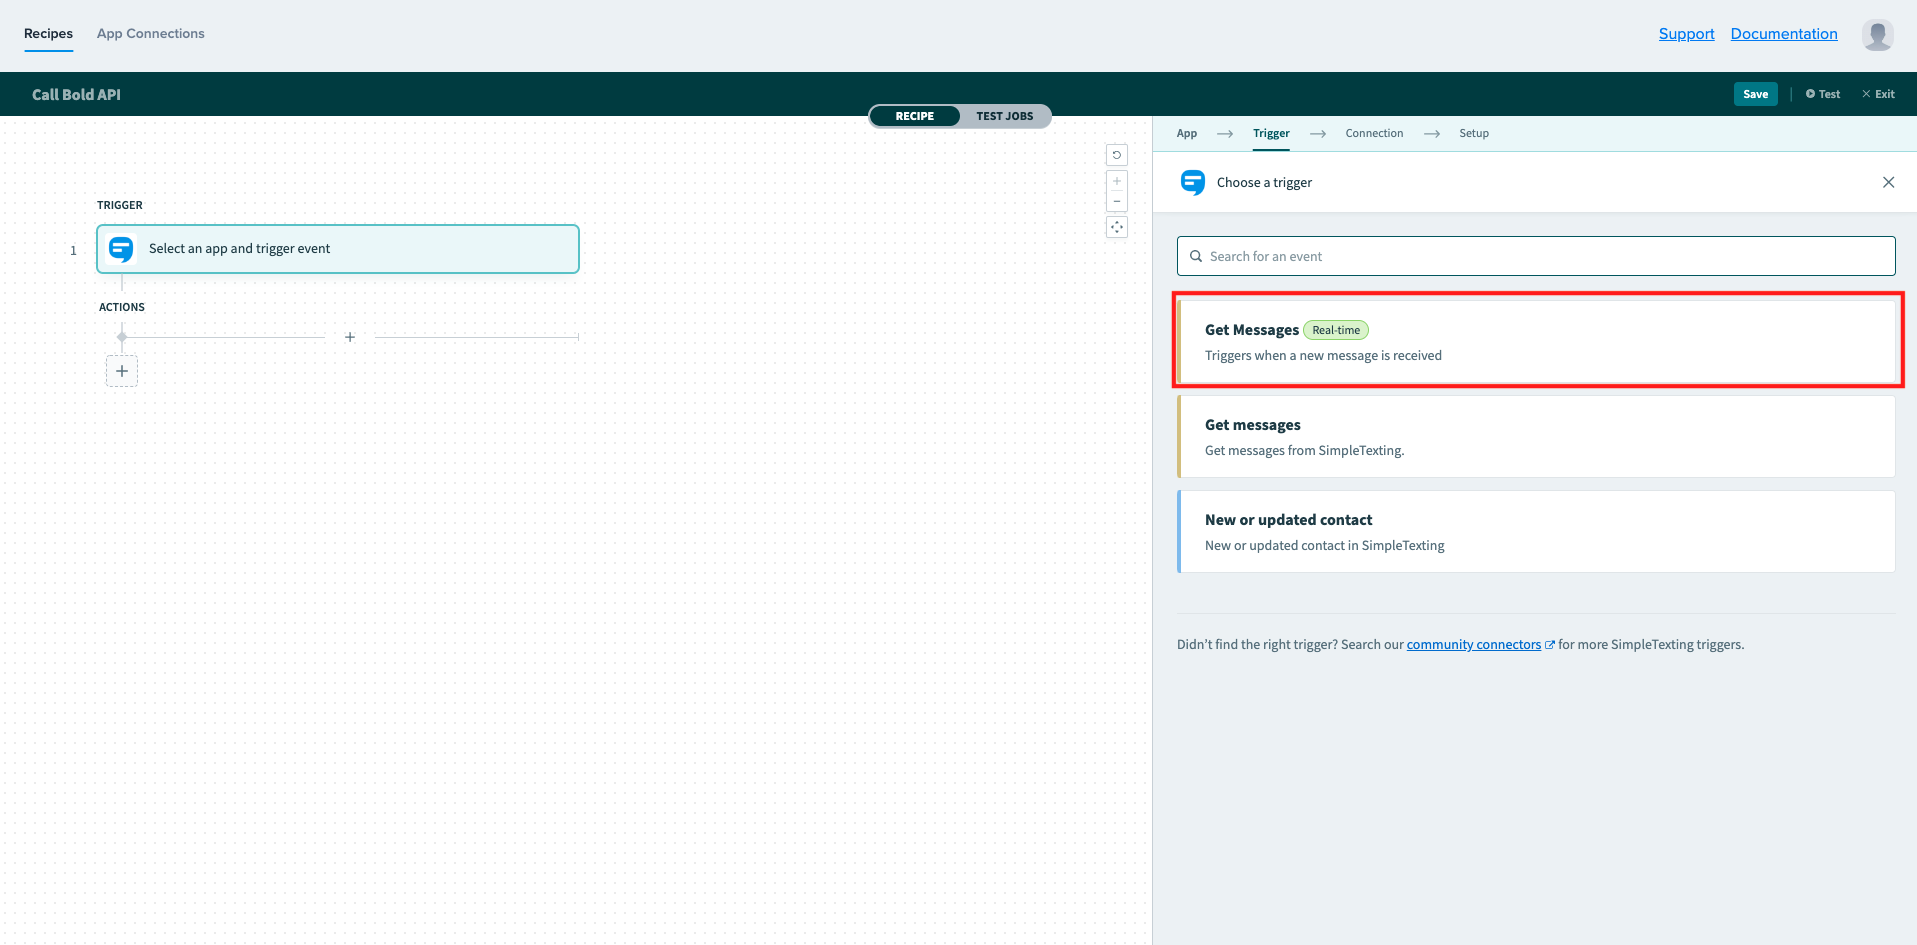
Task: Open the Support link
Action: [1686, 34]
